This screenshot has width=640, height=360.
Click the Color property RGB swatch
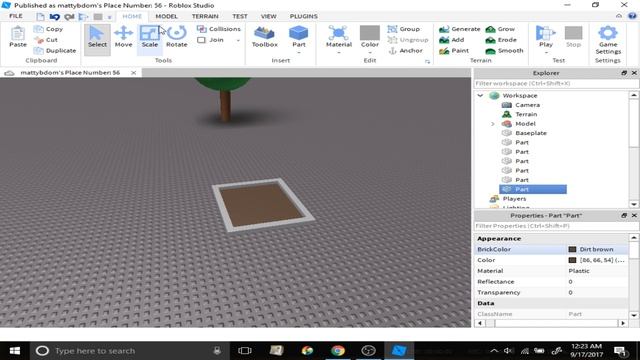(x=572, y=260)
